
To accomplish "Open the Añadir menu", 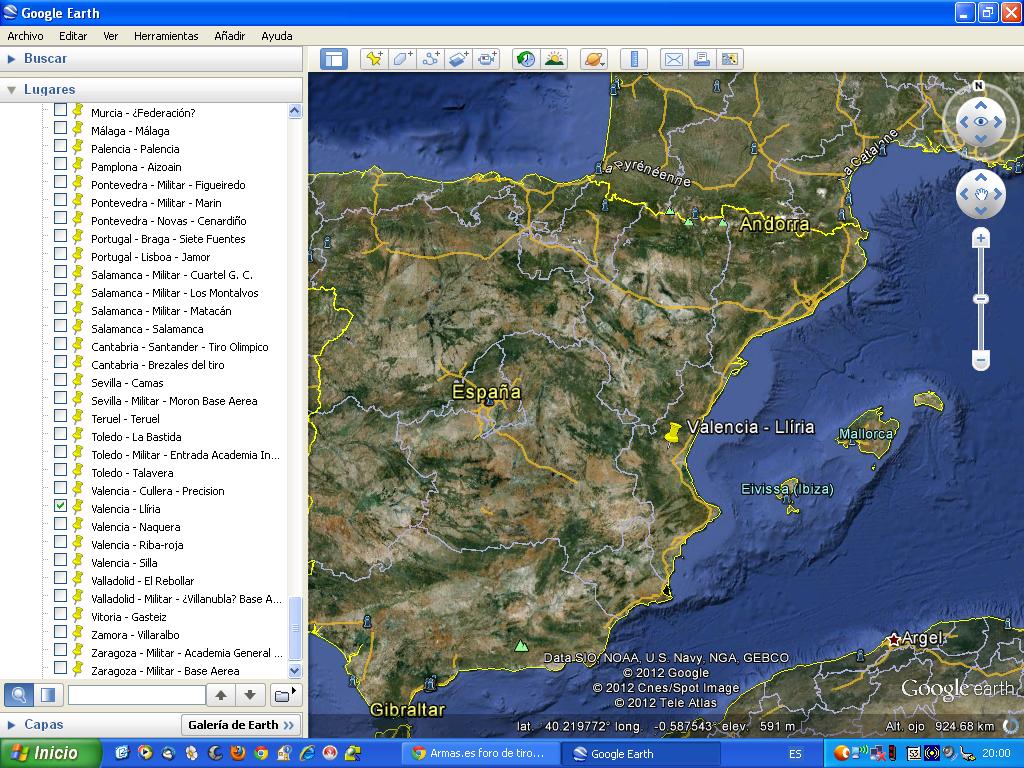I will [x=229, y=36].
